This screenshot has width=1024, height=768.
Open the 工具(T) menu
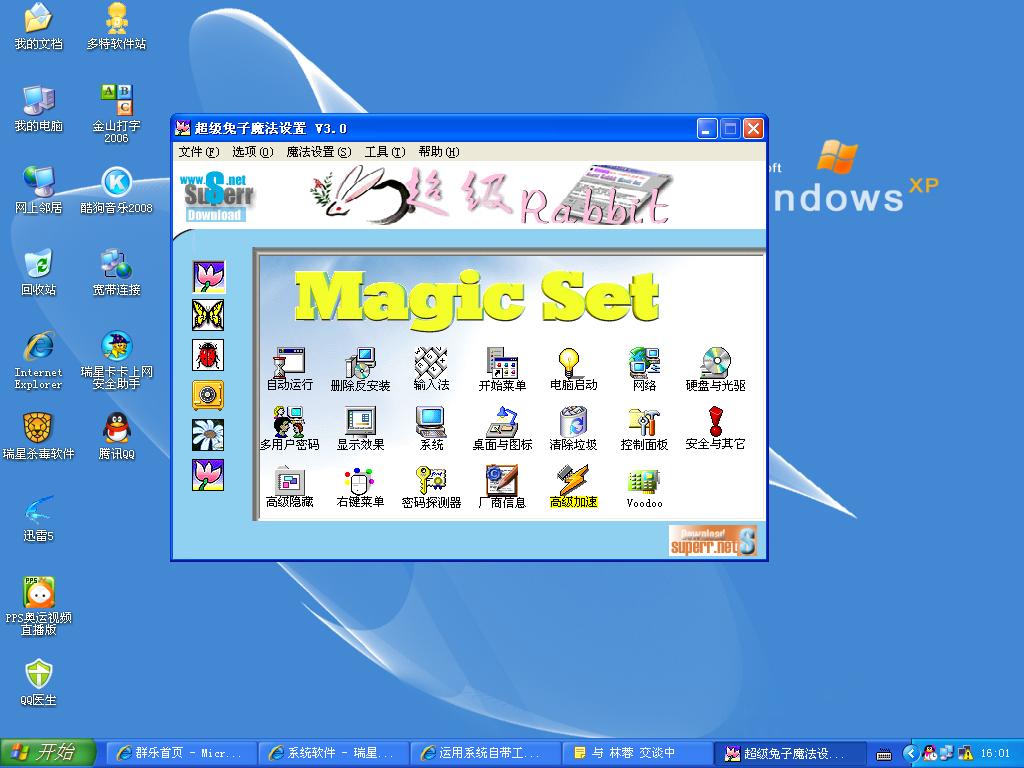(385, 152)
